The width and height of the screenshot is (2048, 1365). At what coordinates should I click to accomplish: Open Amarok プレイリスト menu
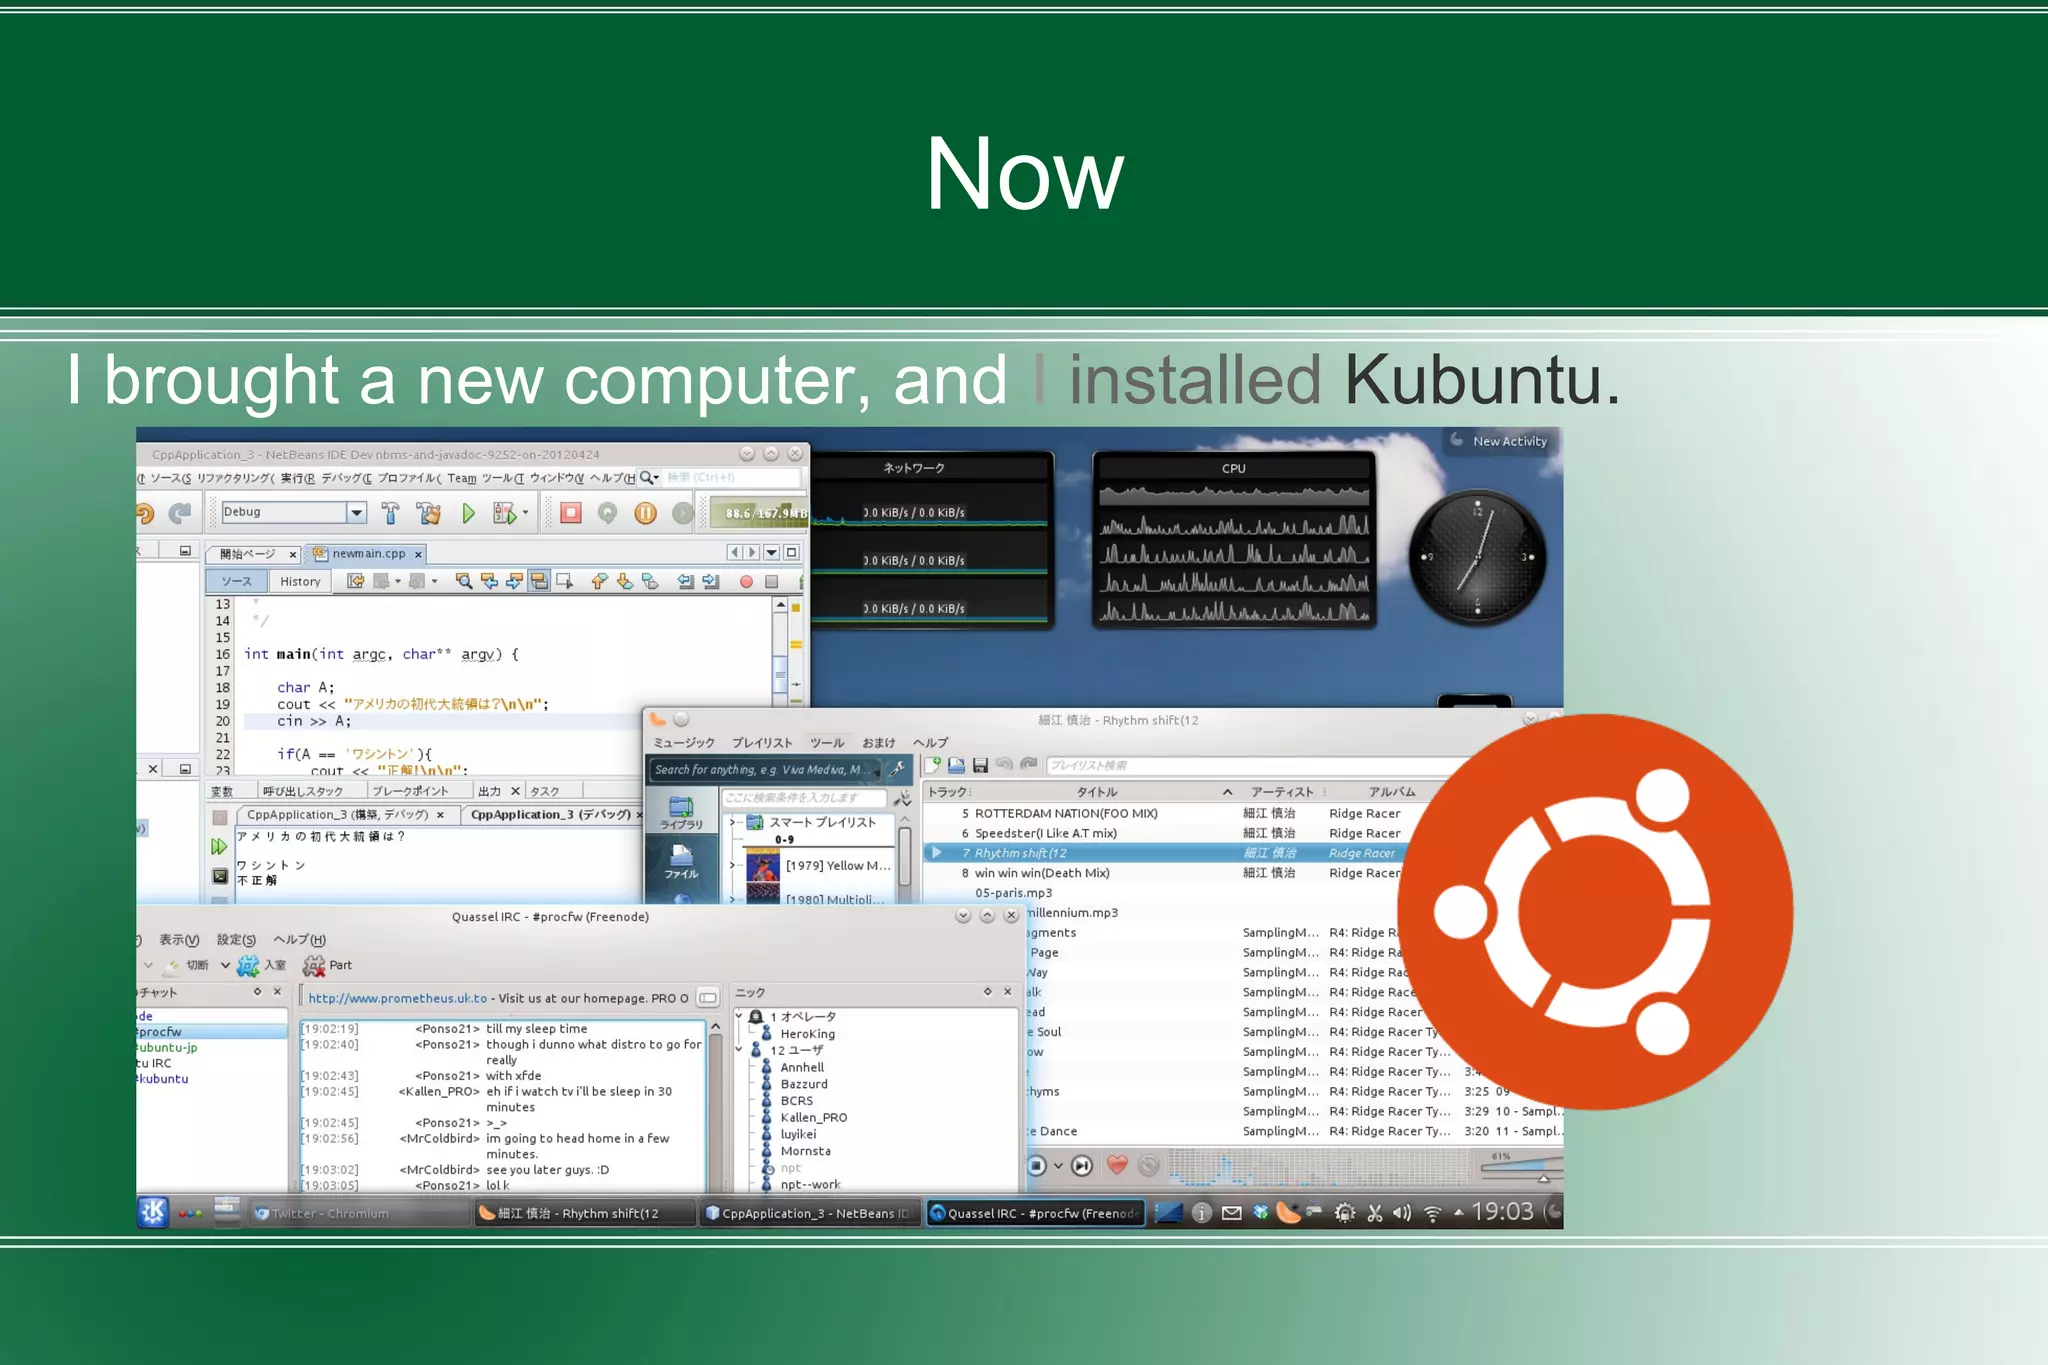click(762, 743)
